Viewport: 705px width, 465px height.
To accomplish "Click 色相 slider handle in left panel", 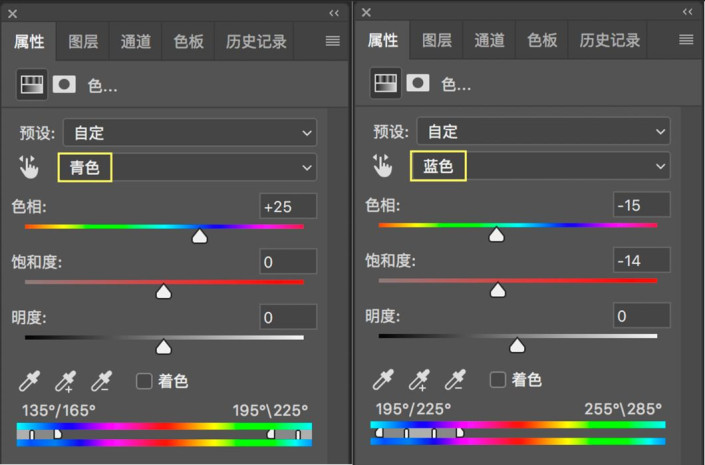I will (x=200, y=236).
